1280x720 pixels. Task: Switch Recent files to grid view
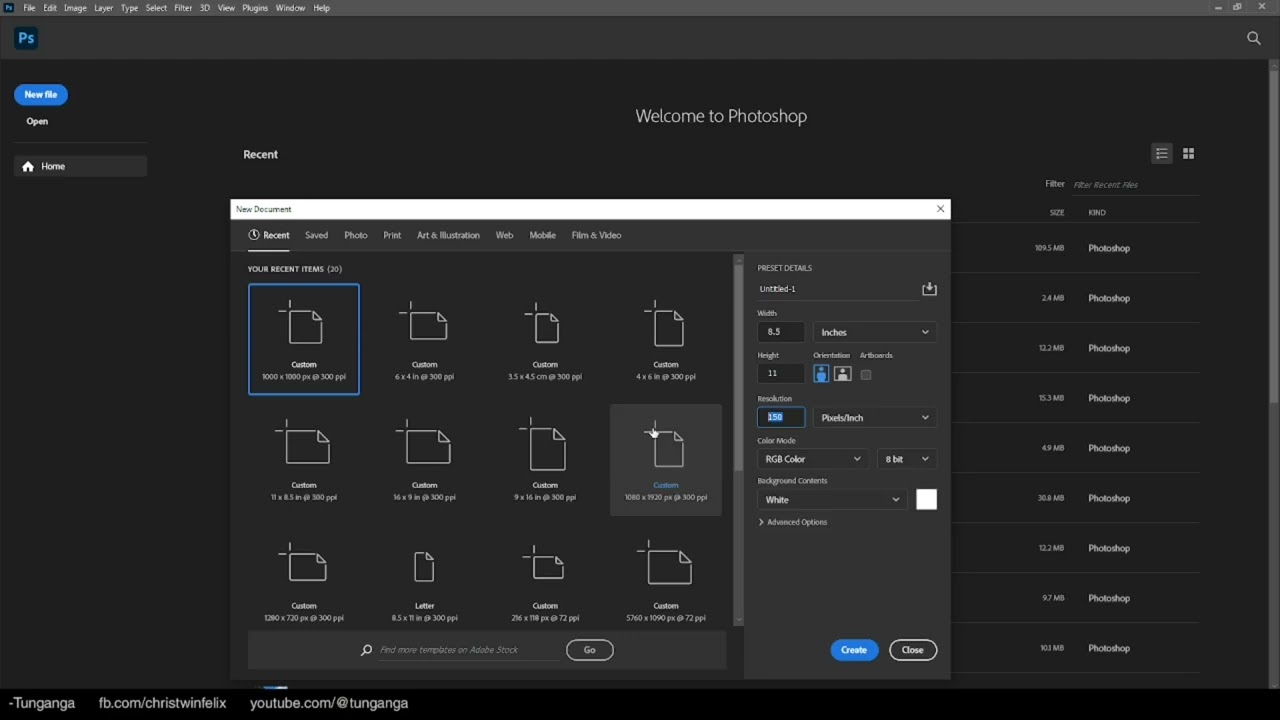coord(1188,153)
